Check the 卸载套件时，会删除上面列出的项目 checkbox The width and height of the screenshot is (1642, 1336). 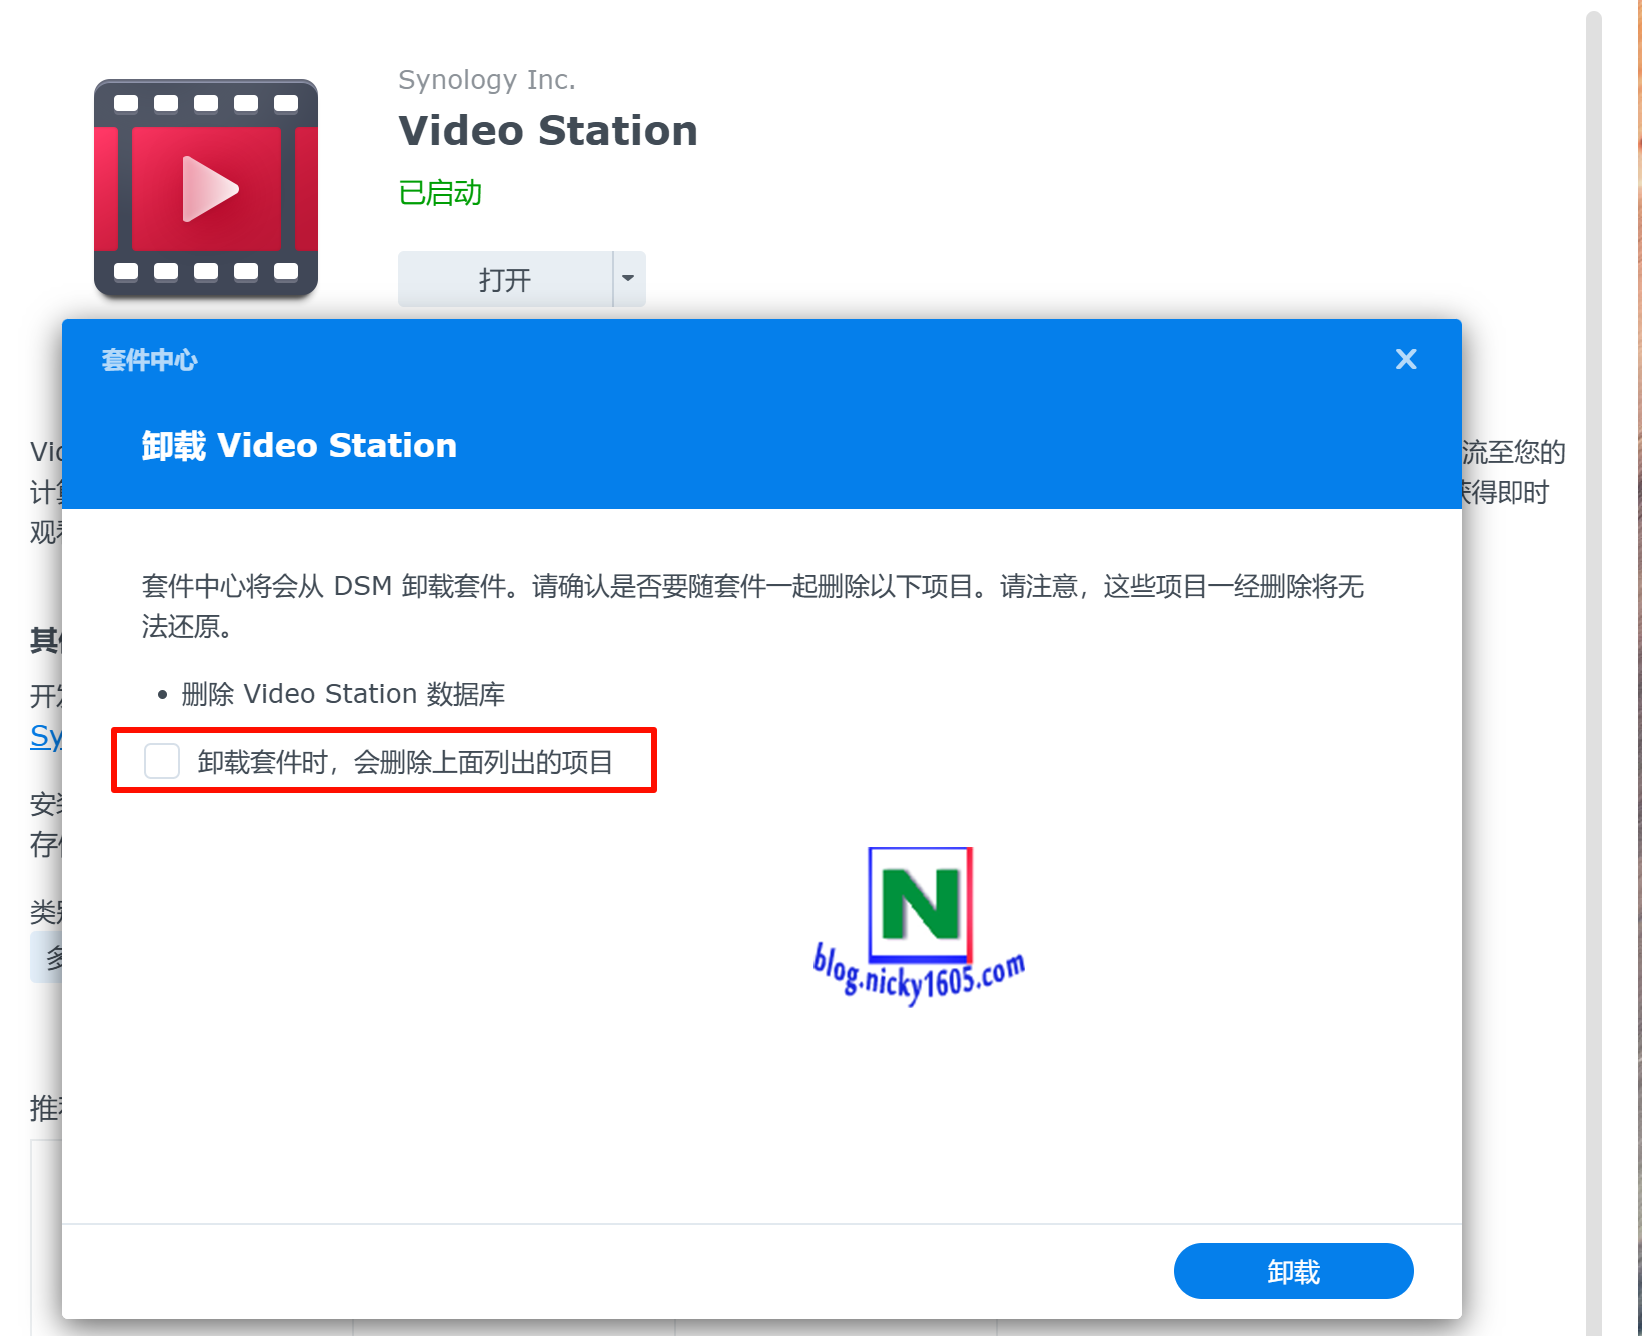point(162,761)
